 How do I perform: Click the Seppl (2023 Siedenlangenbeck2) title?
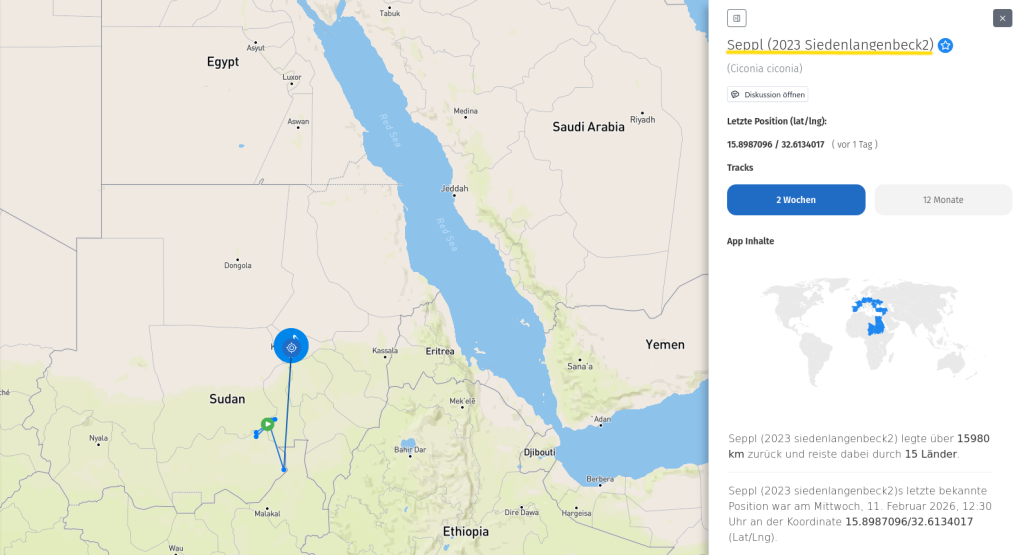click(830, 45)
